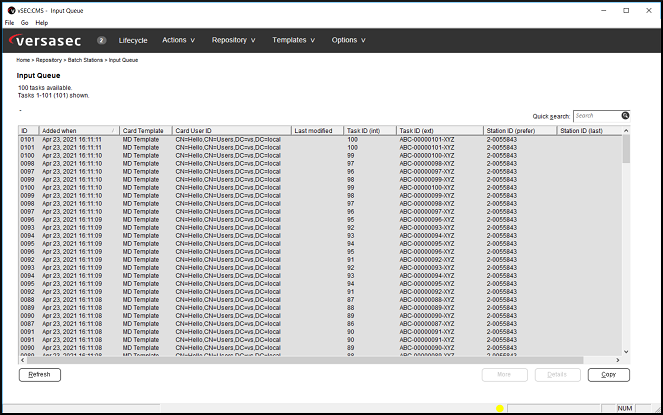Click the yellow status indicator dot
This screenshot has height=415, width=663.
pyautogui.click(x=500, y=408)
